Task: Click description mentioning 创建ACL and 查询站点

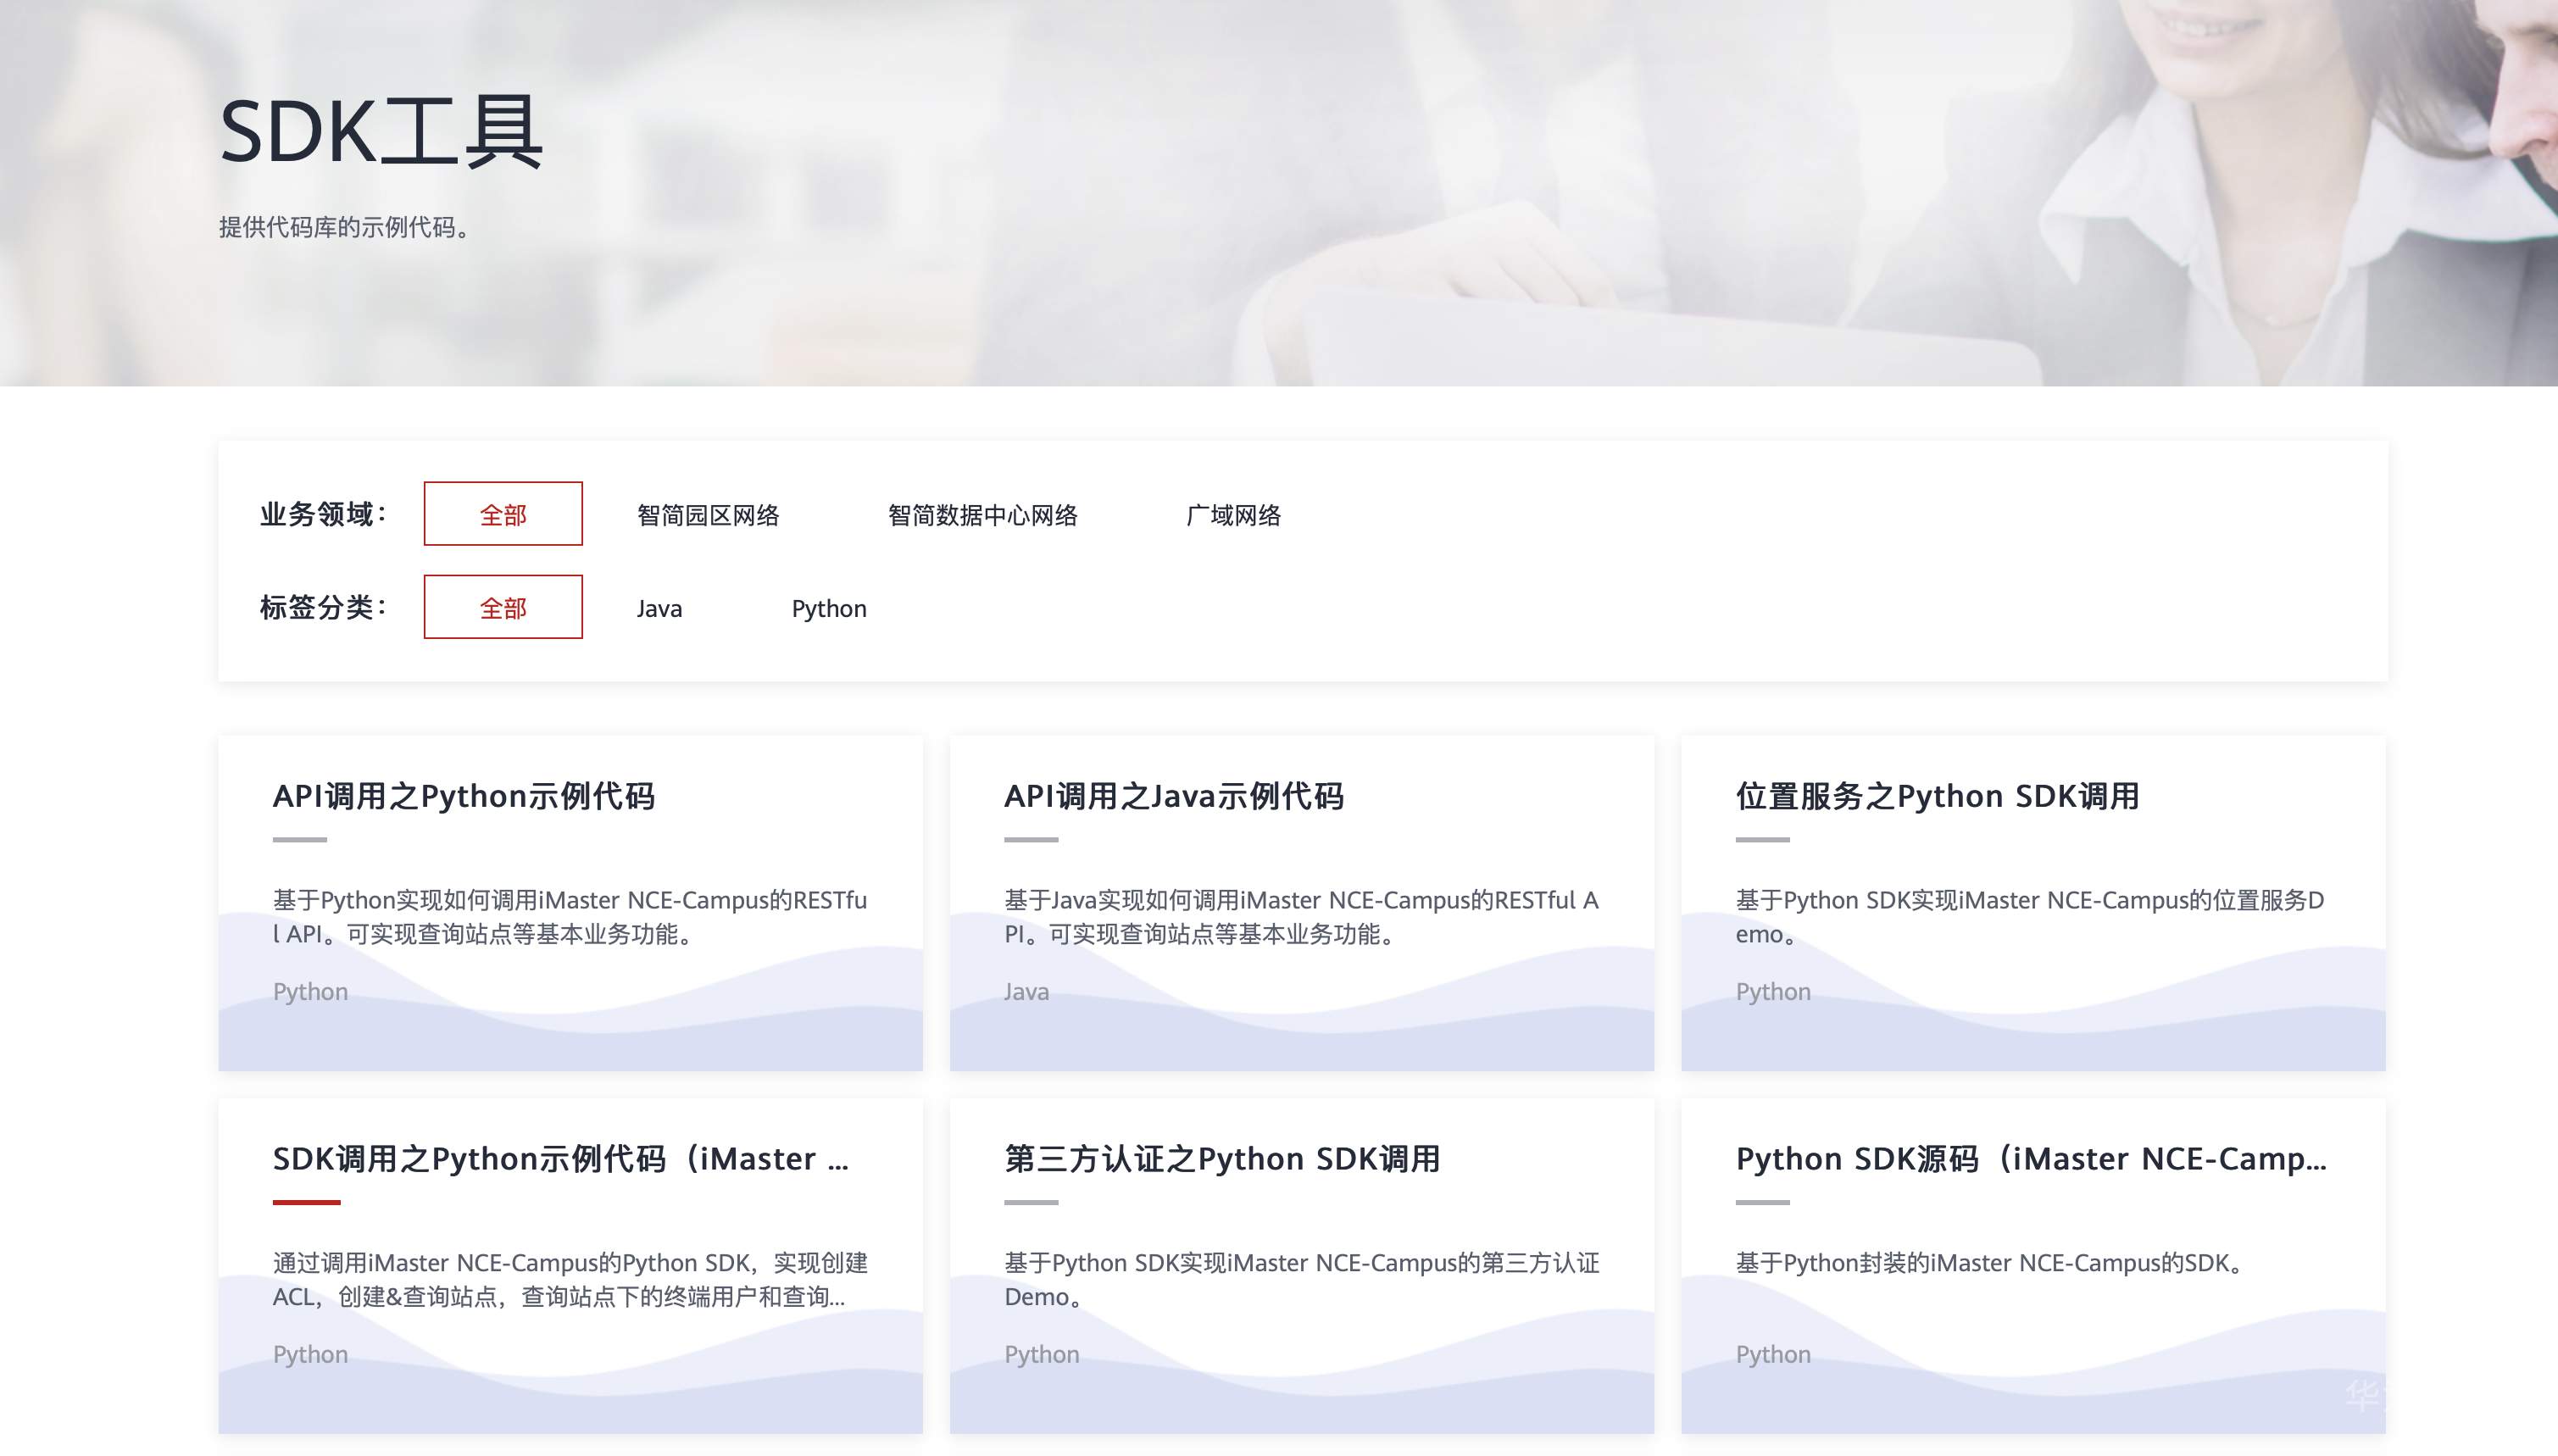Action: click(x=570, y=1279)
